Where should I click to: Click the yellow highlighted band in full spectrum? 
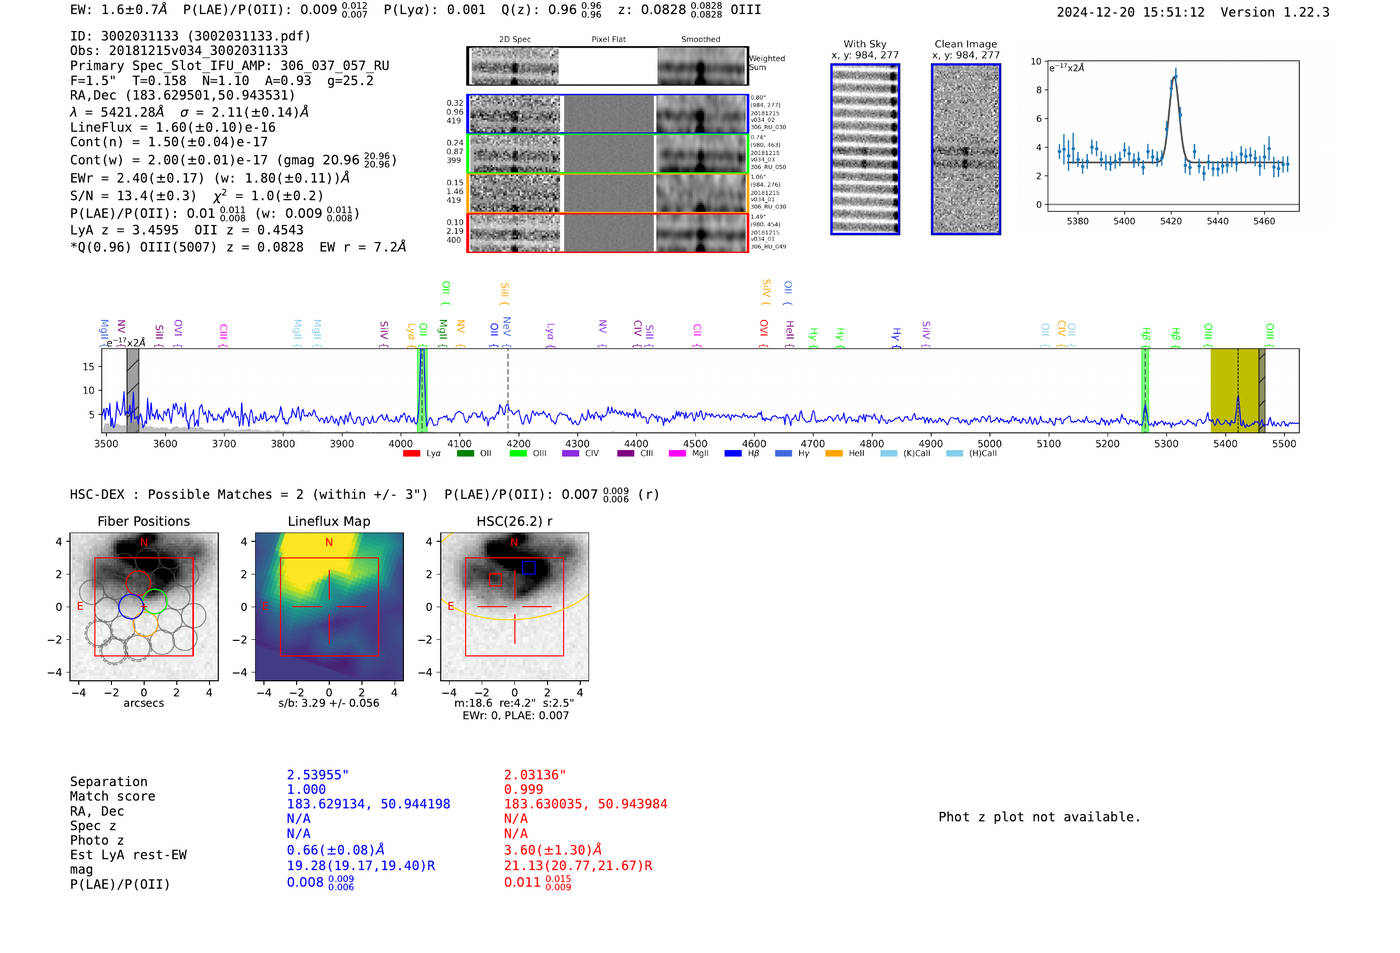tap(1237, 390)
